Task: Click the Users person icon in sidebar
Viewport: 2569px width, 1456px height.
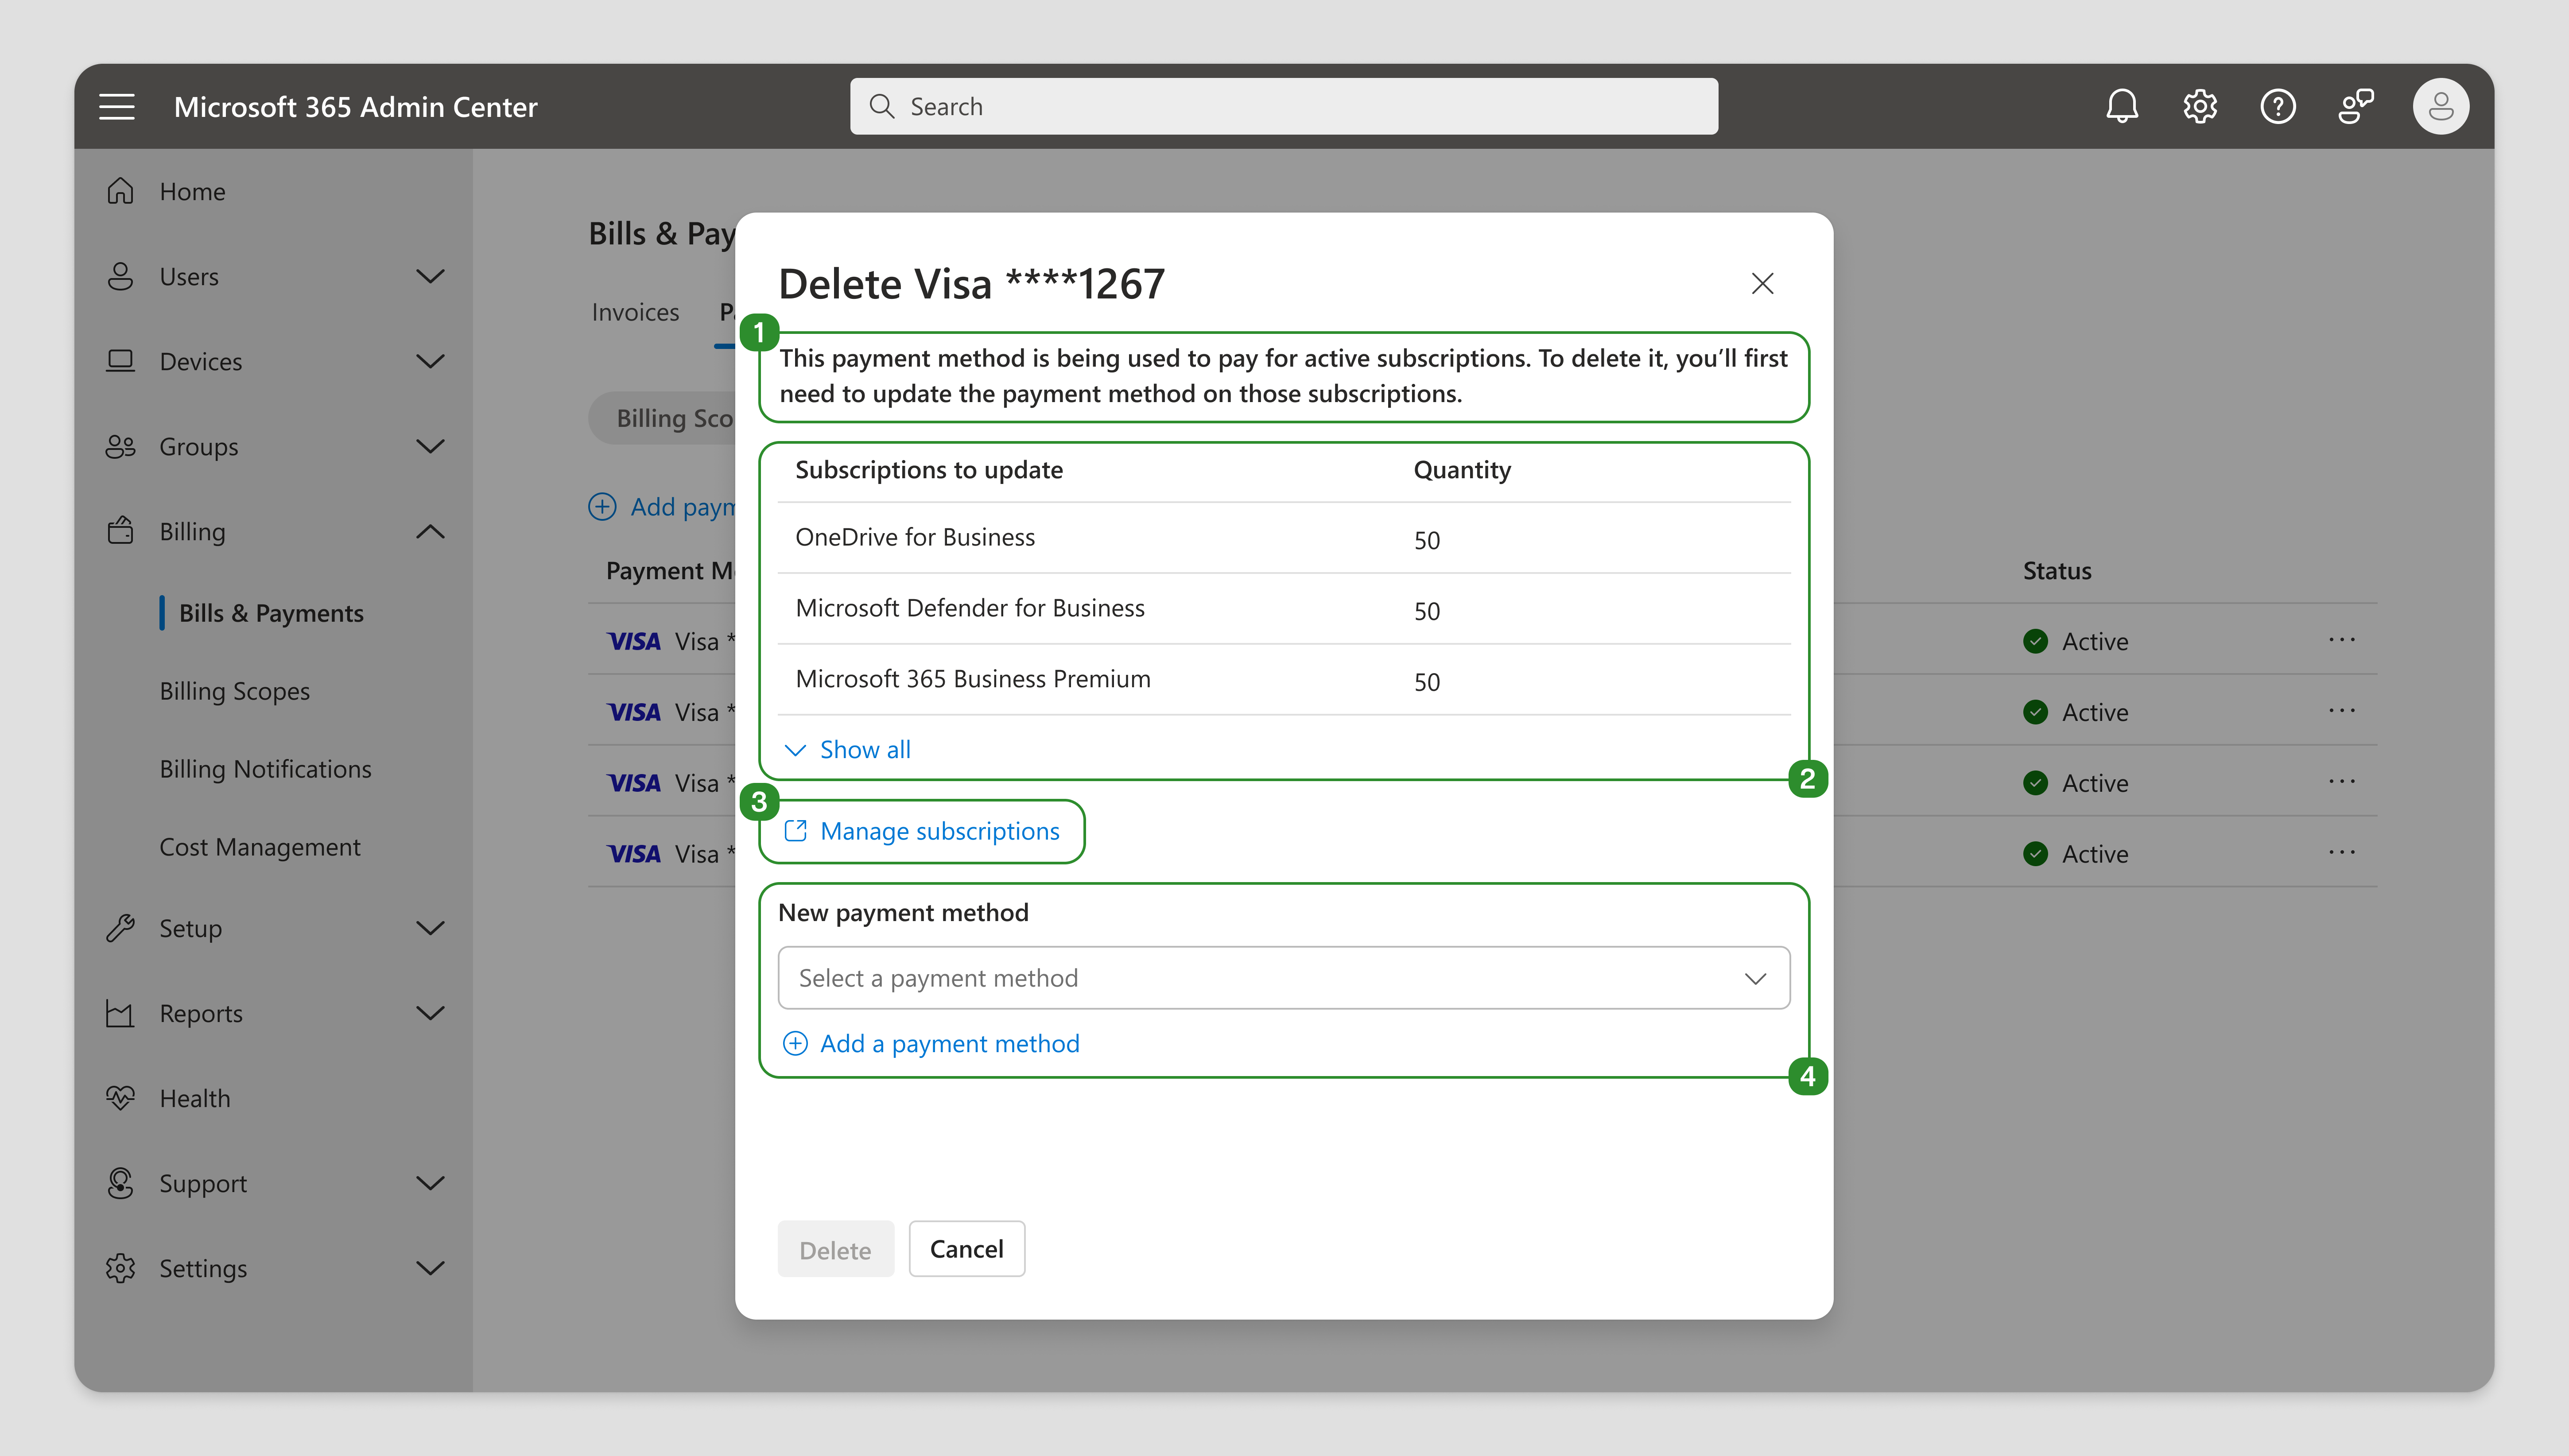Action: tap(120, 276)
